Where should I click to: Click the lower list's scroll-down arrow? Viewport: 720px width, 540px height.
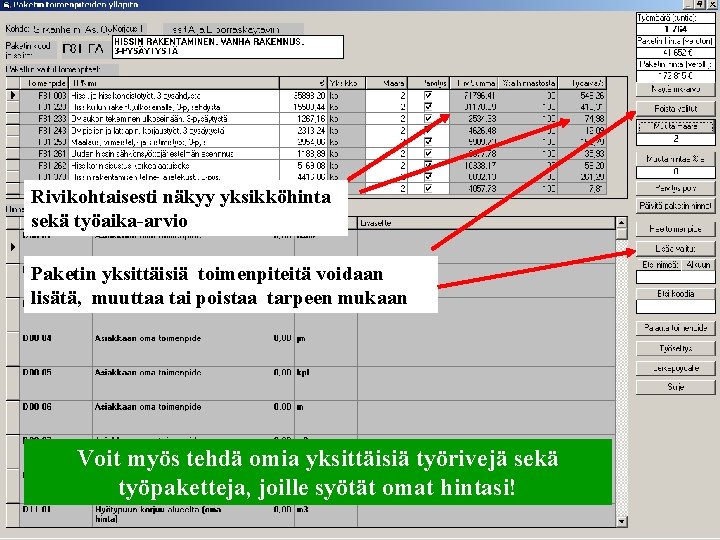click(x=621, y=522)
